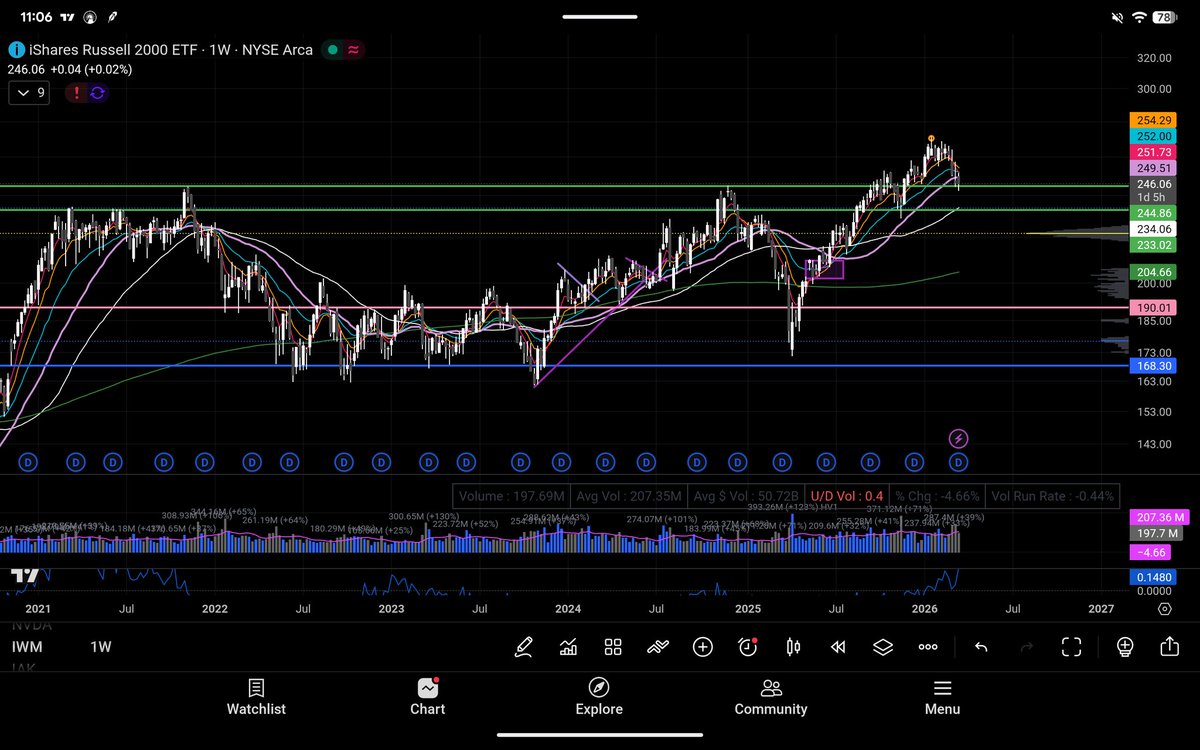Select the 190.01 pink price label
The width and height of the screenshot is (1200, 750).
coord(1154,308)
